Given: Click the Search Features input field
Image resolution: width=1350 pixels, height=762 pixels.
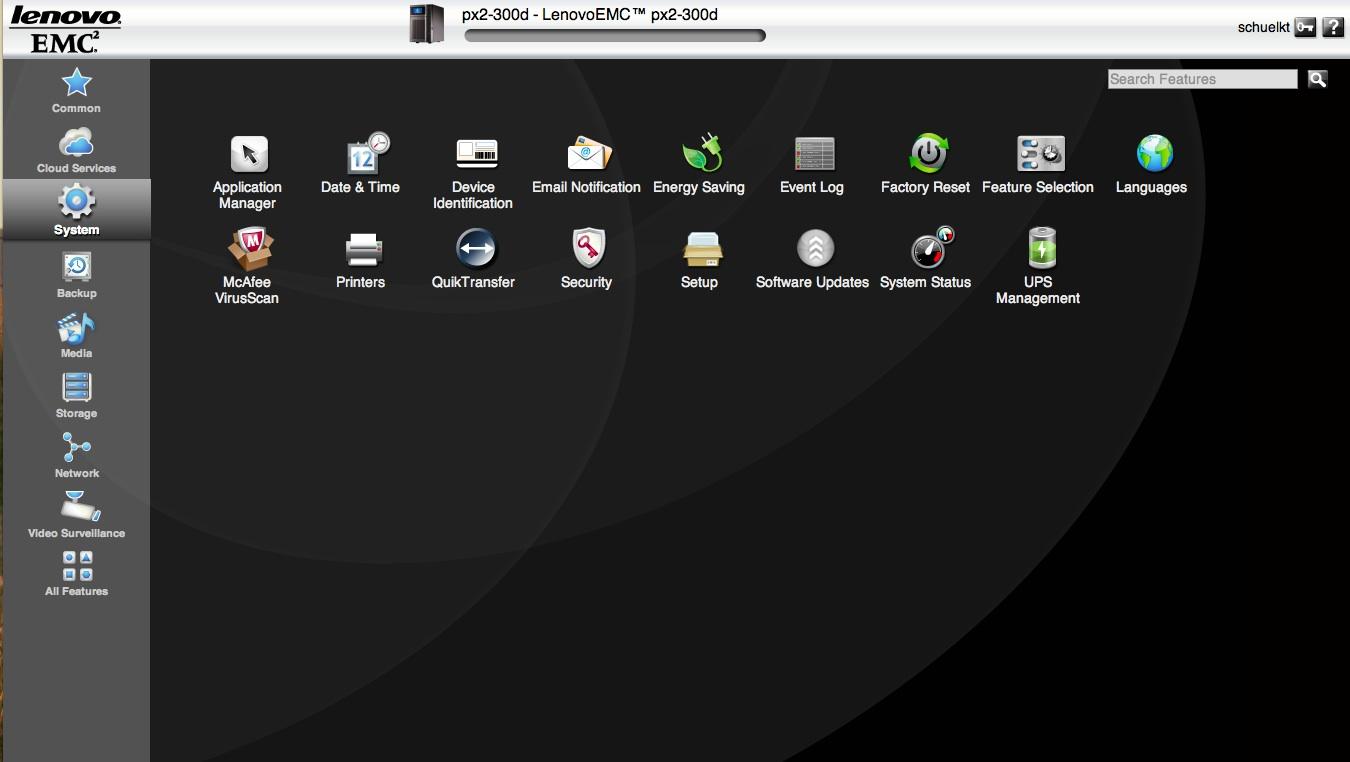Looking at the screenshot, I should (x=1202, y=79).
